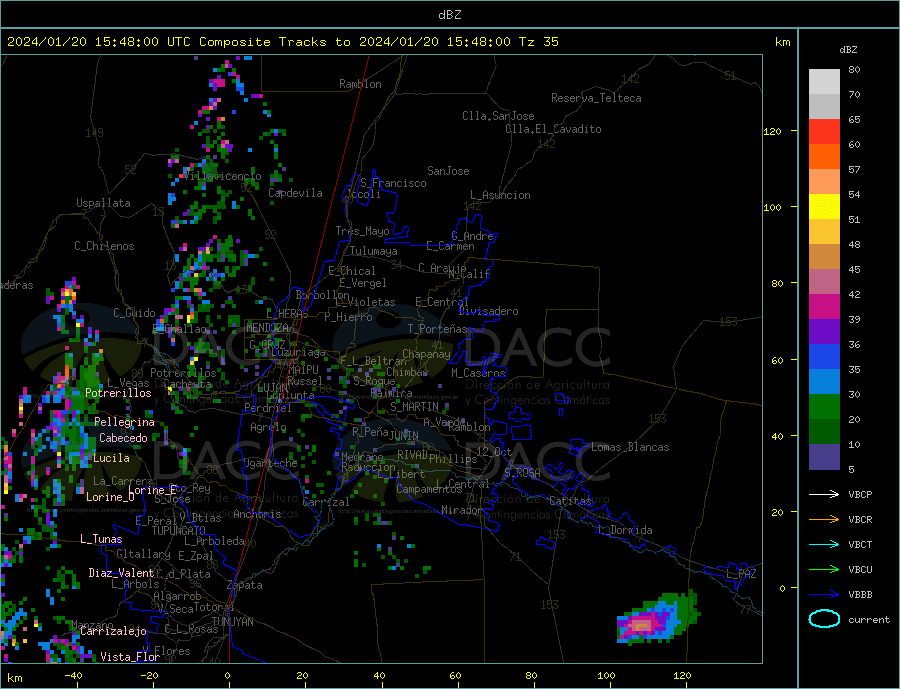Viewport: 900px width, 689px height.
Task: Select the purple swatch in dBZ scale
Action: pyautogui.click(x=824, y=332)
